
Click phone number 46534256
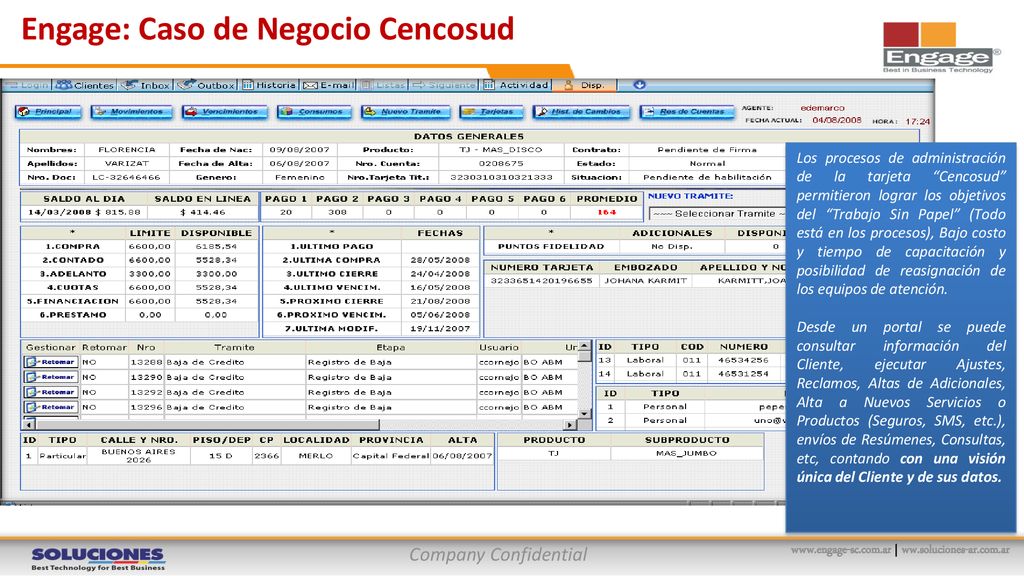coord(743,360)
